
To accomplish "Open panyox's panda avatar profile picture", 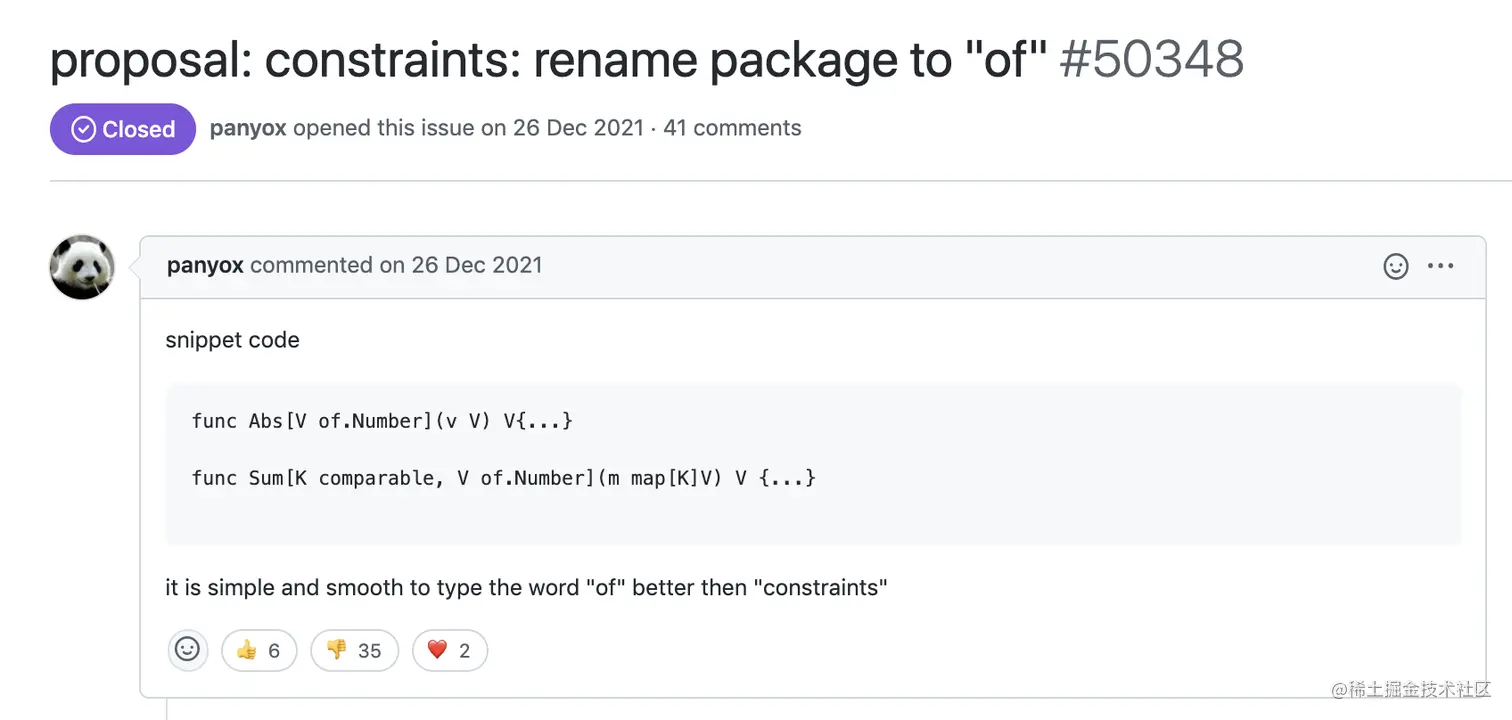I will (x=82, y=267).
